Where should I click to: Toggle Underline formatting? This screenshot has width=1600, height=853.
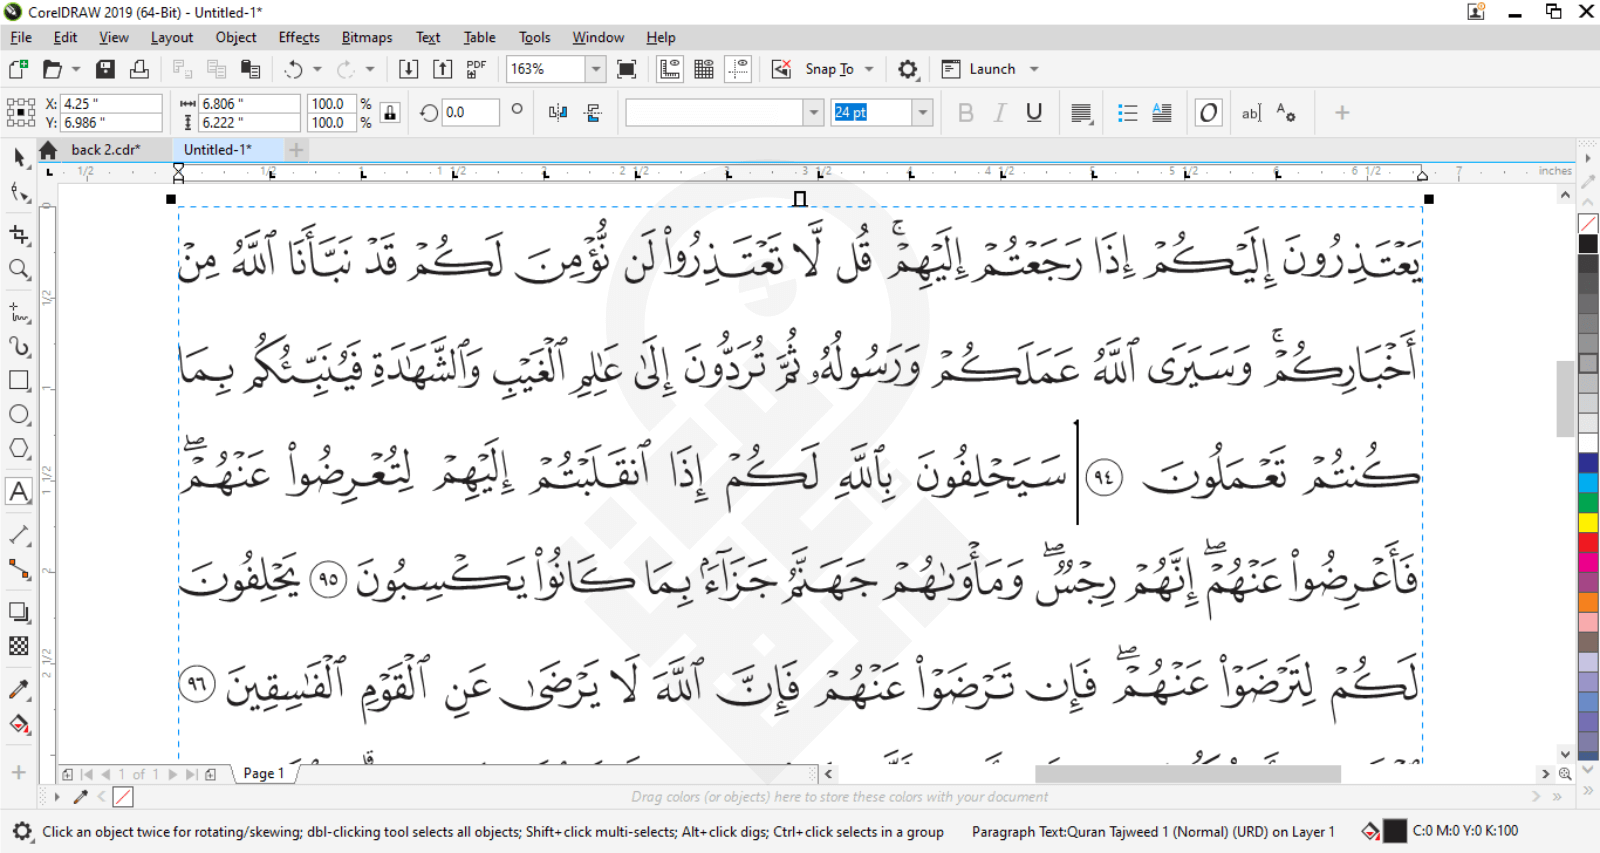[x=1034, y=113]
